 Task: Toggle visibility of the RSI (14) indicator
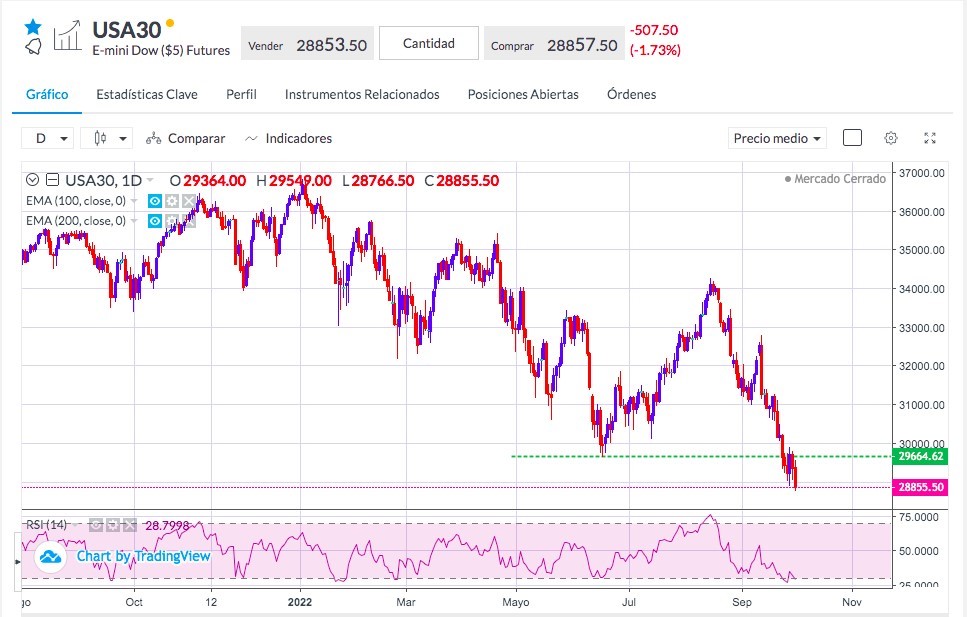pos(96,525)
